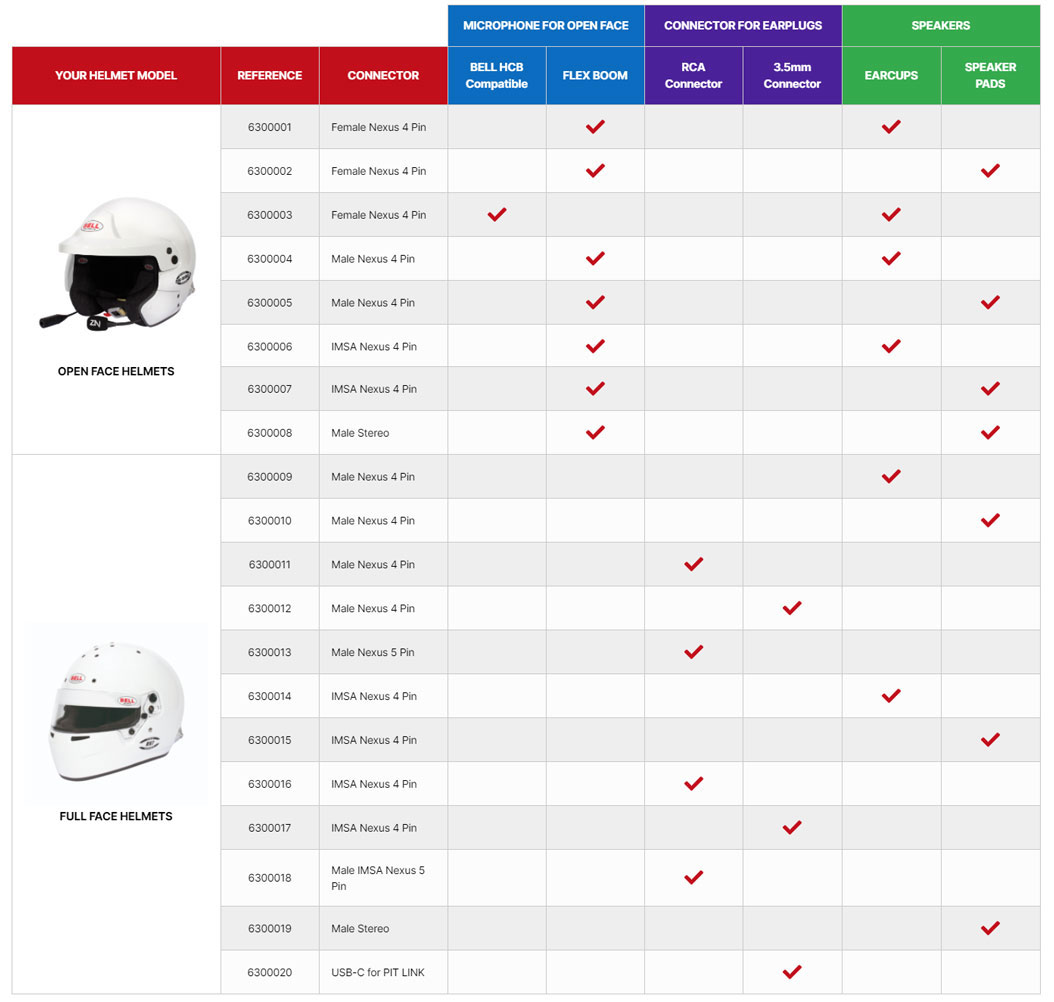Image resolution: width=1054 pixels, height=1002 pixels.
Task: Click reference number 6300008
Action: (270, 433)
